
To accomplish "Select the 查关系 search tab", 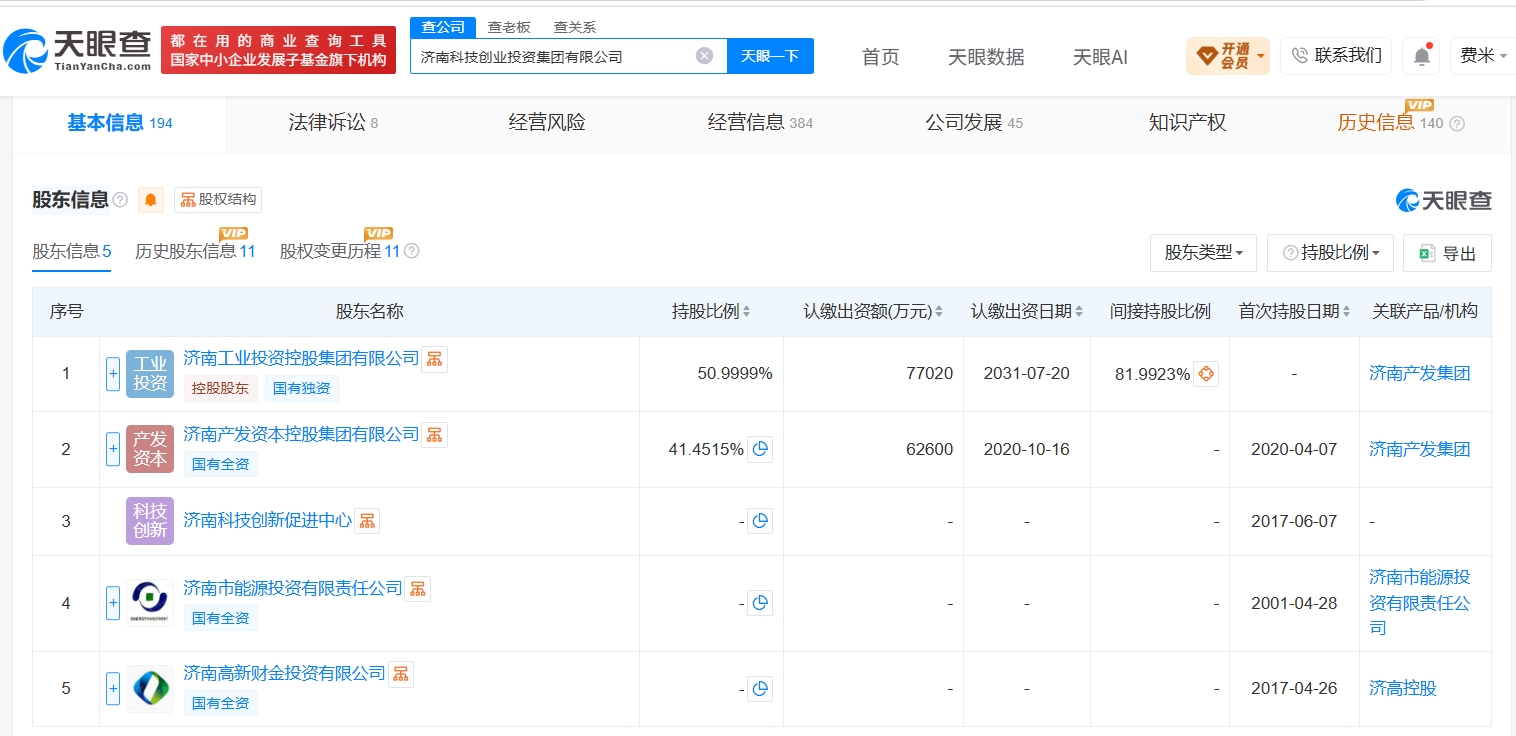I will pyautogui.click(x=575, y=28).
